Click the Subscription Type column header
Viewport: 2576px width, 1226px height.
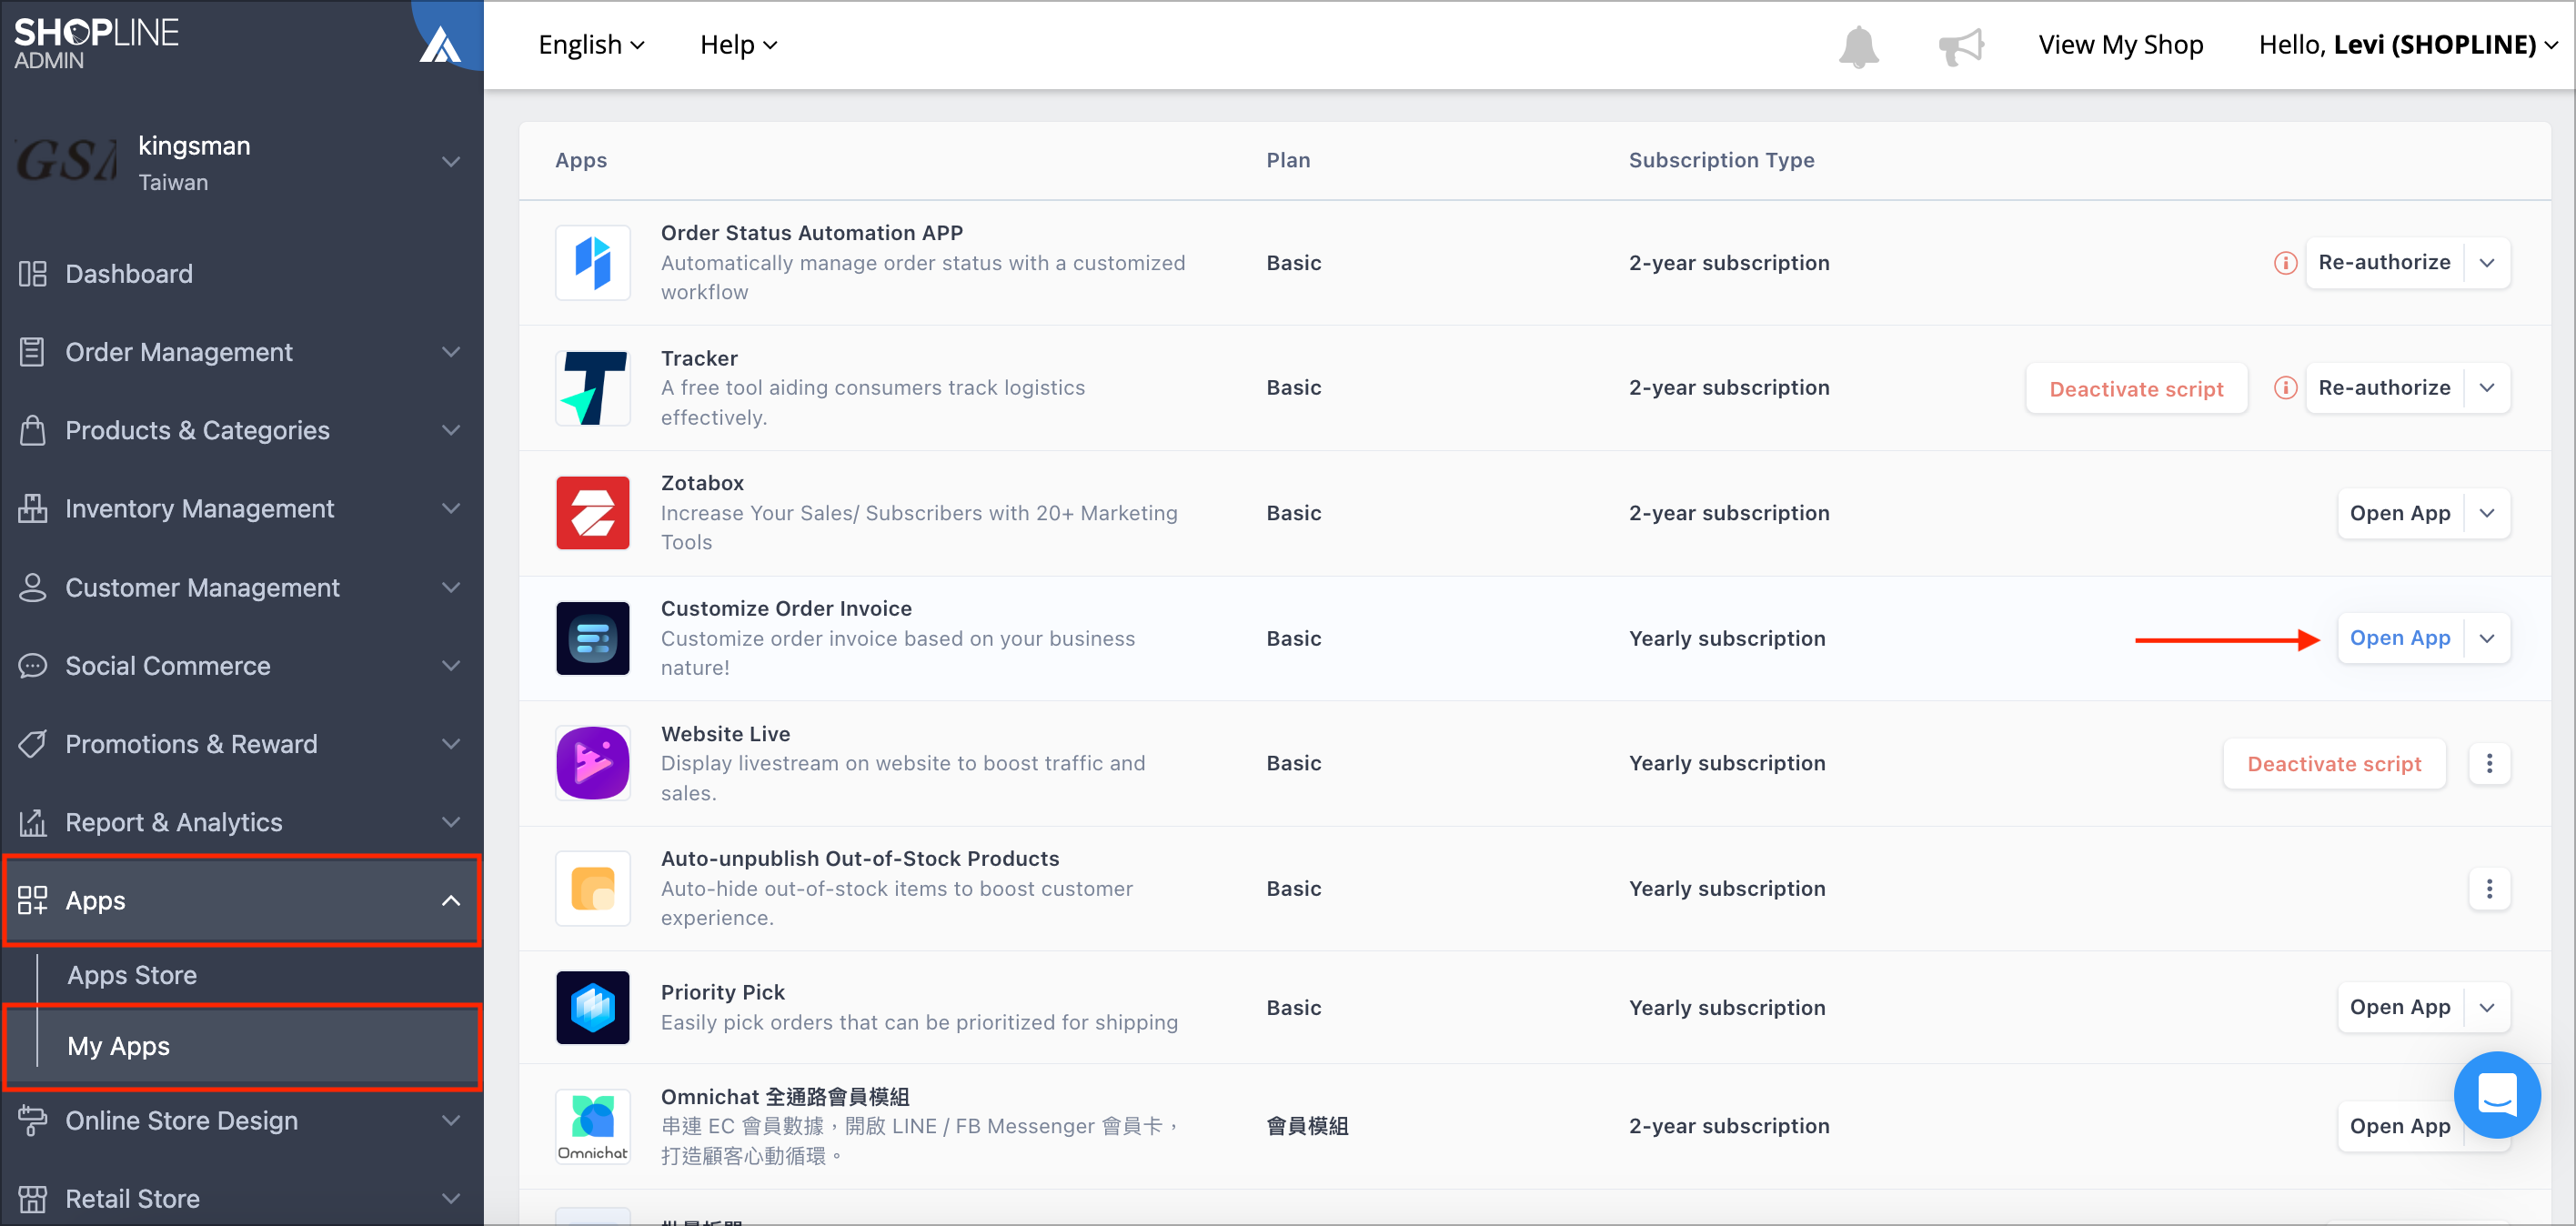pos(1721,160)
